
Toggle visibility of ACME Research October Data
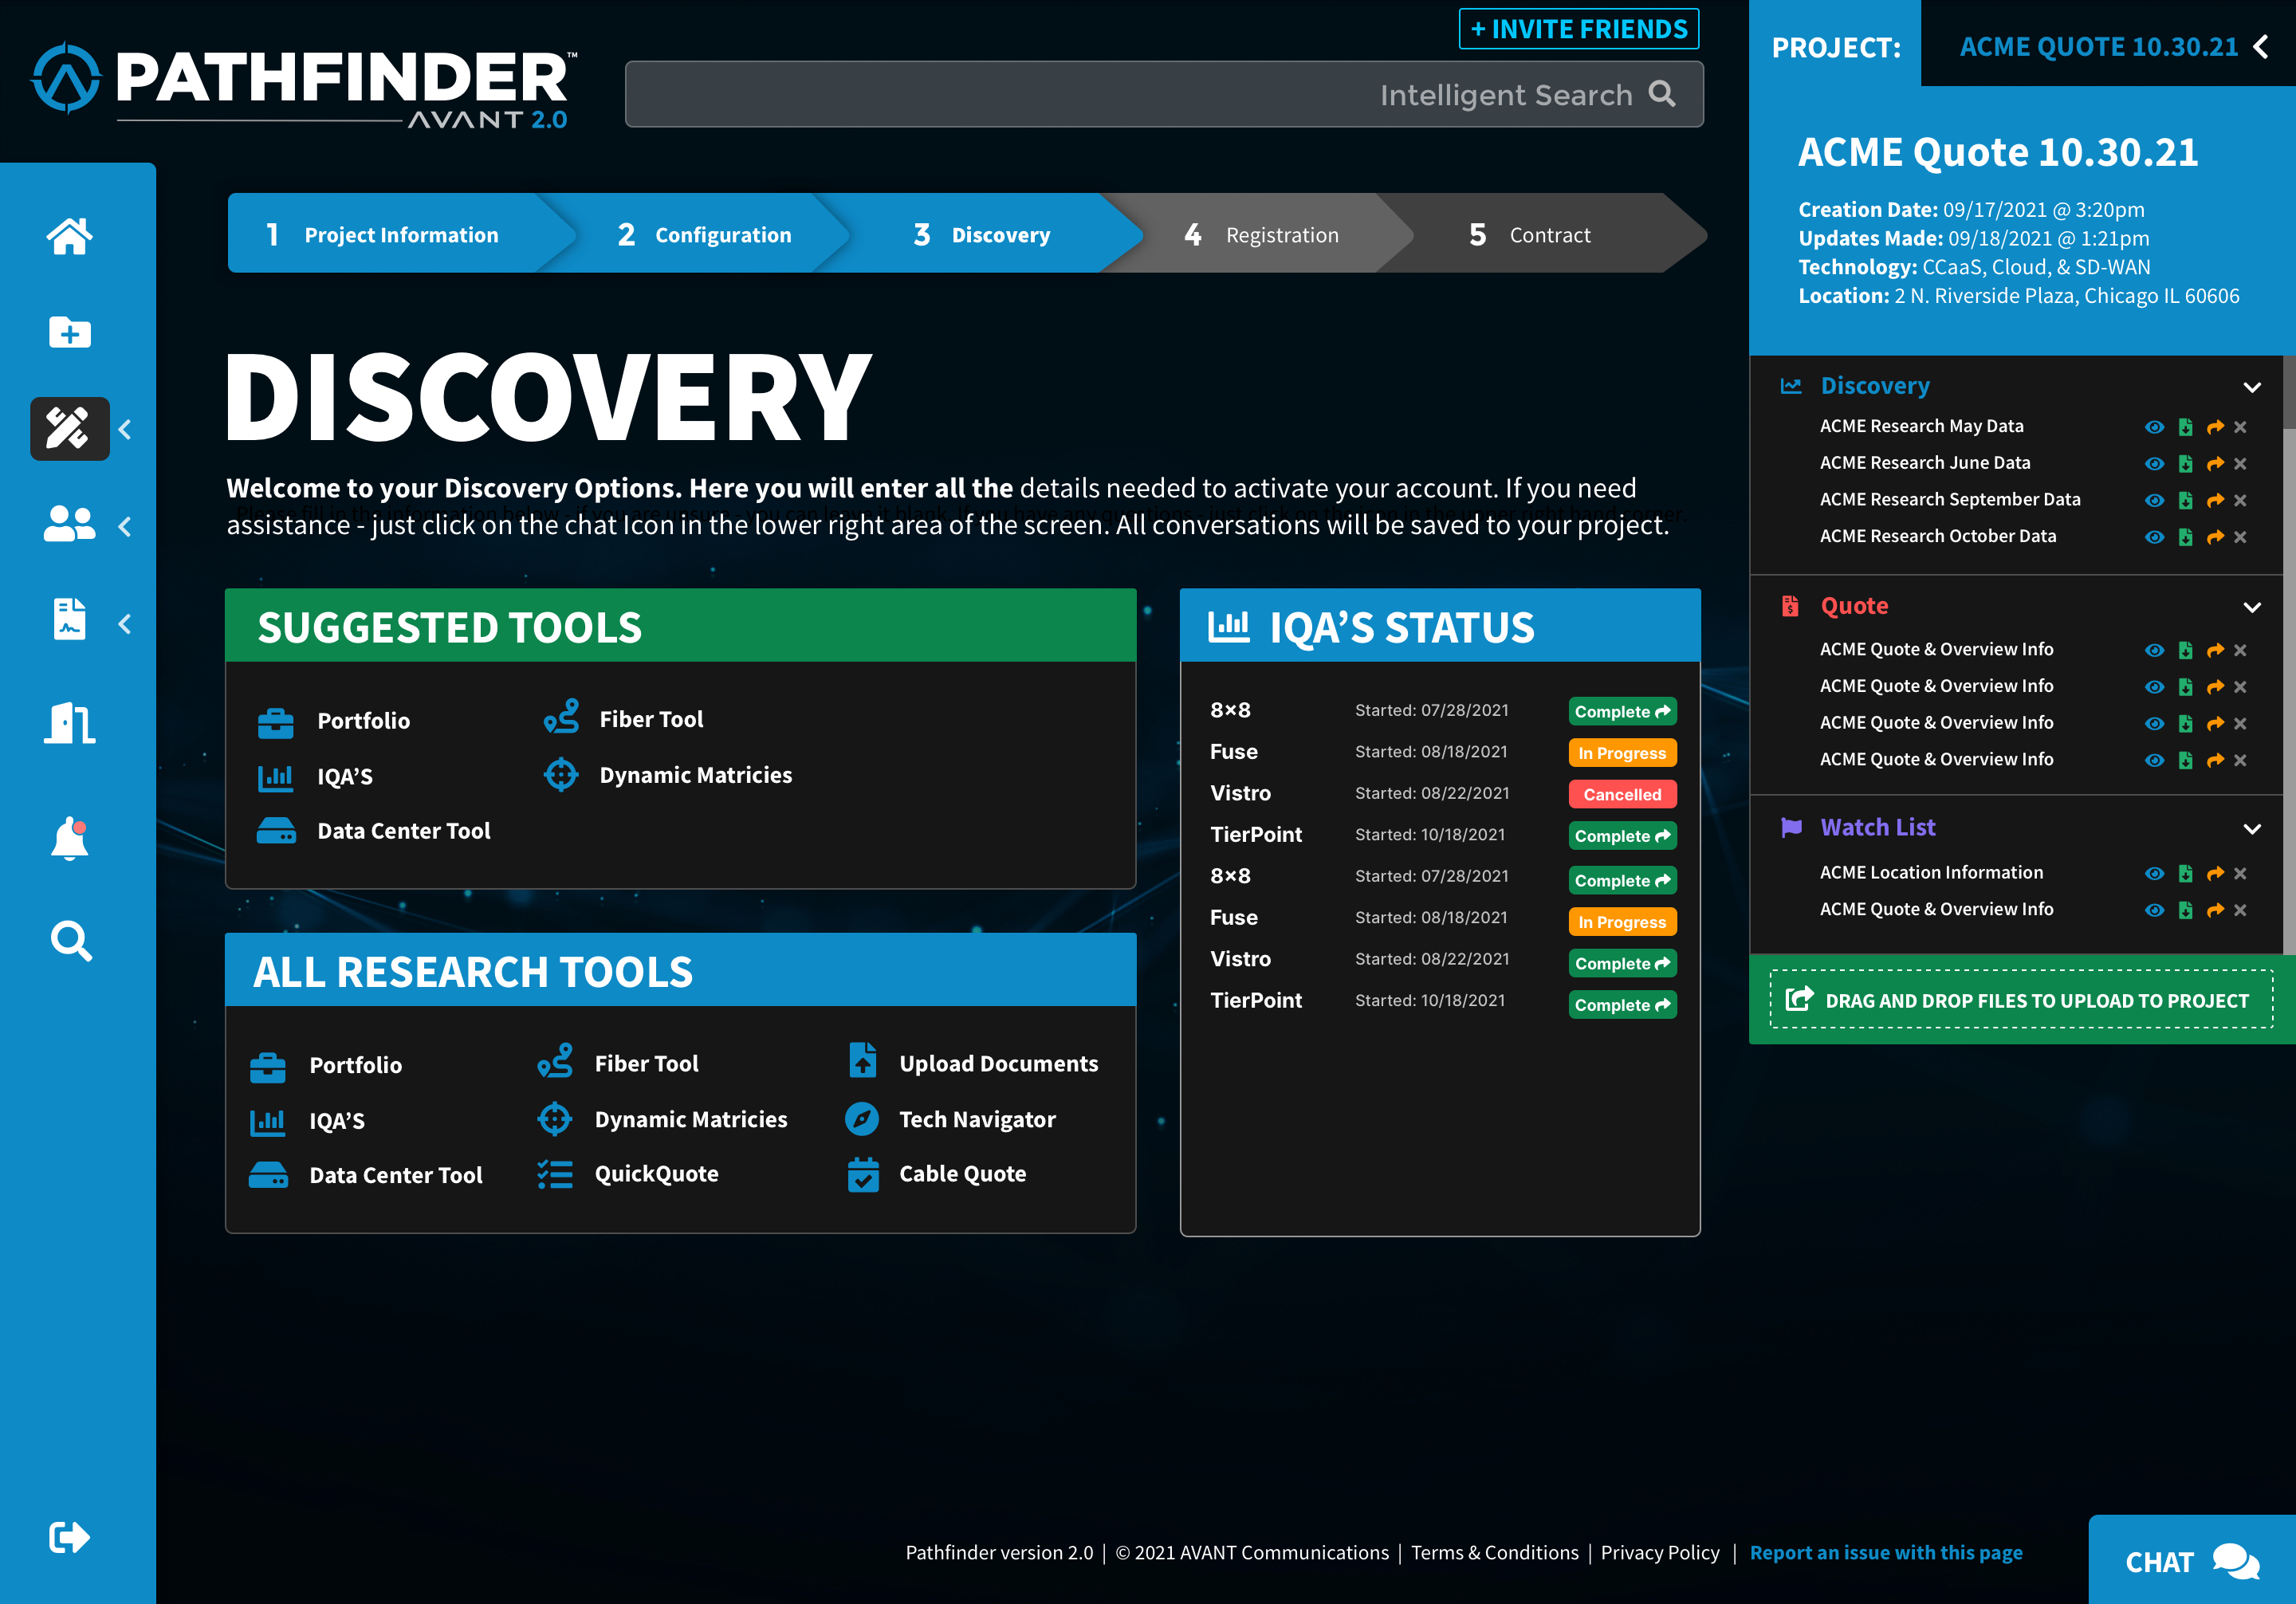tap(2155, 537)
